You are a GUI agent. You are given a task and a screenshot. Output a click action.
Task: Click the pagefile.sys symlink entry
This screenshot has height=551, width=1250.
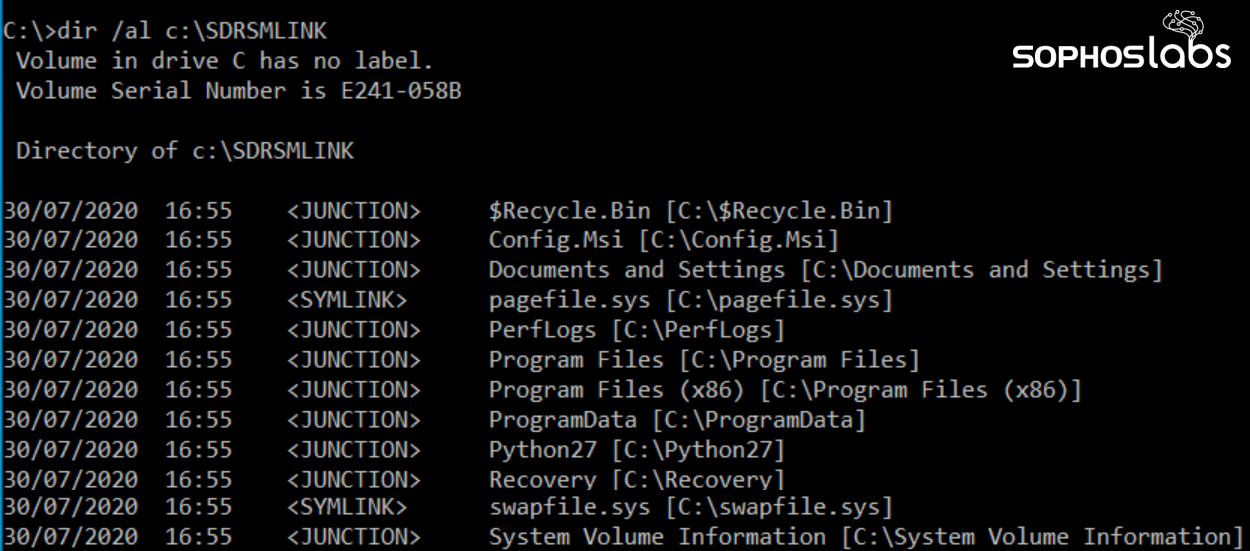coord(690,300)
